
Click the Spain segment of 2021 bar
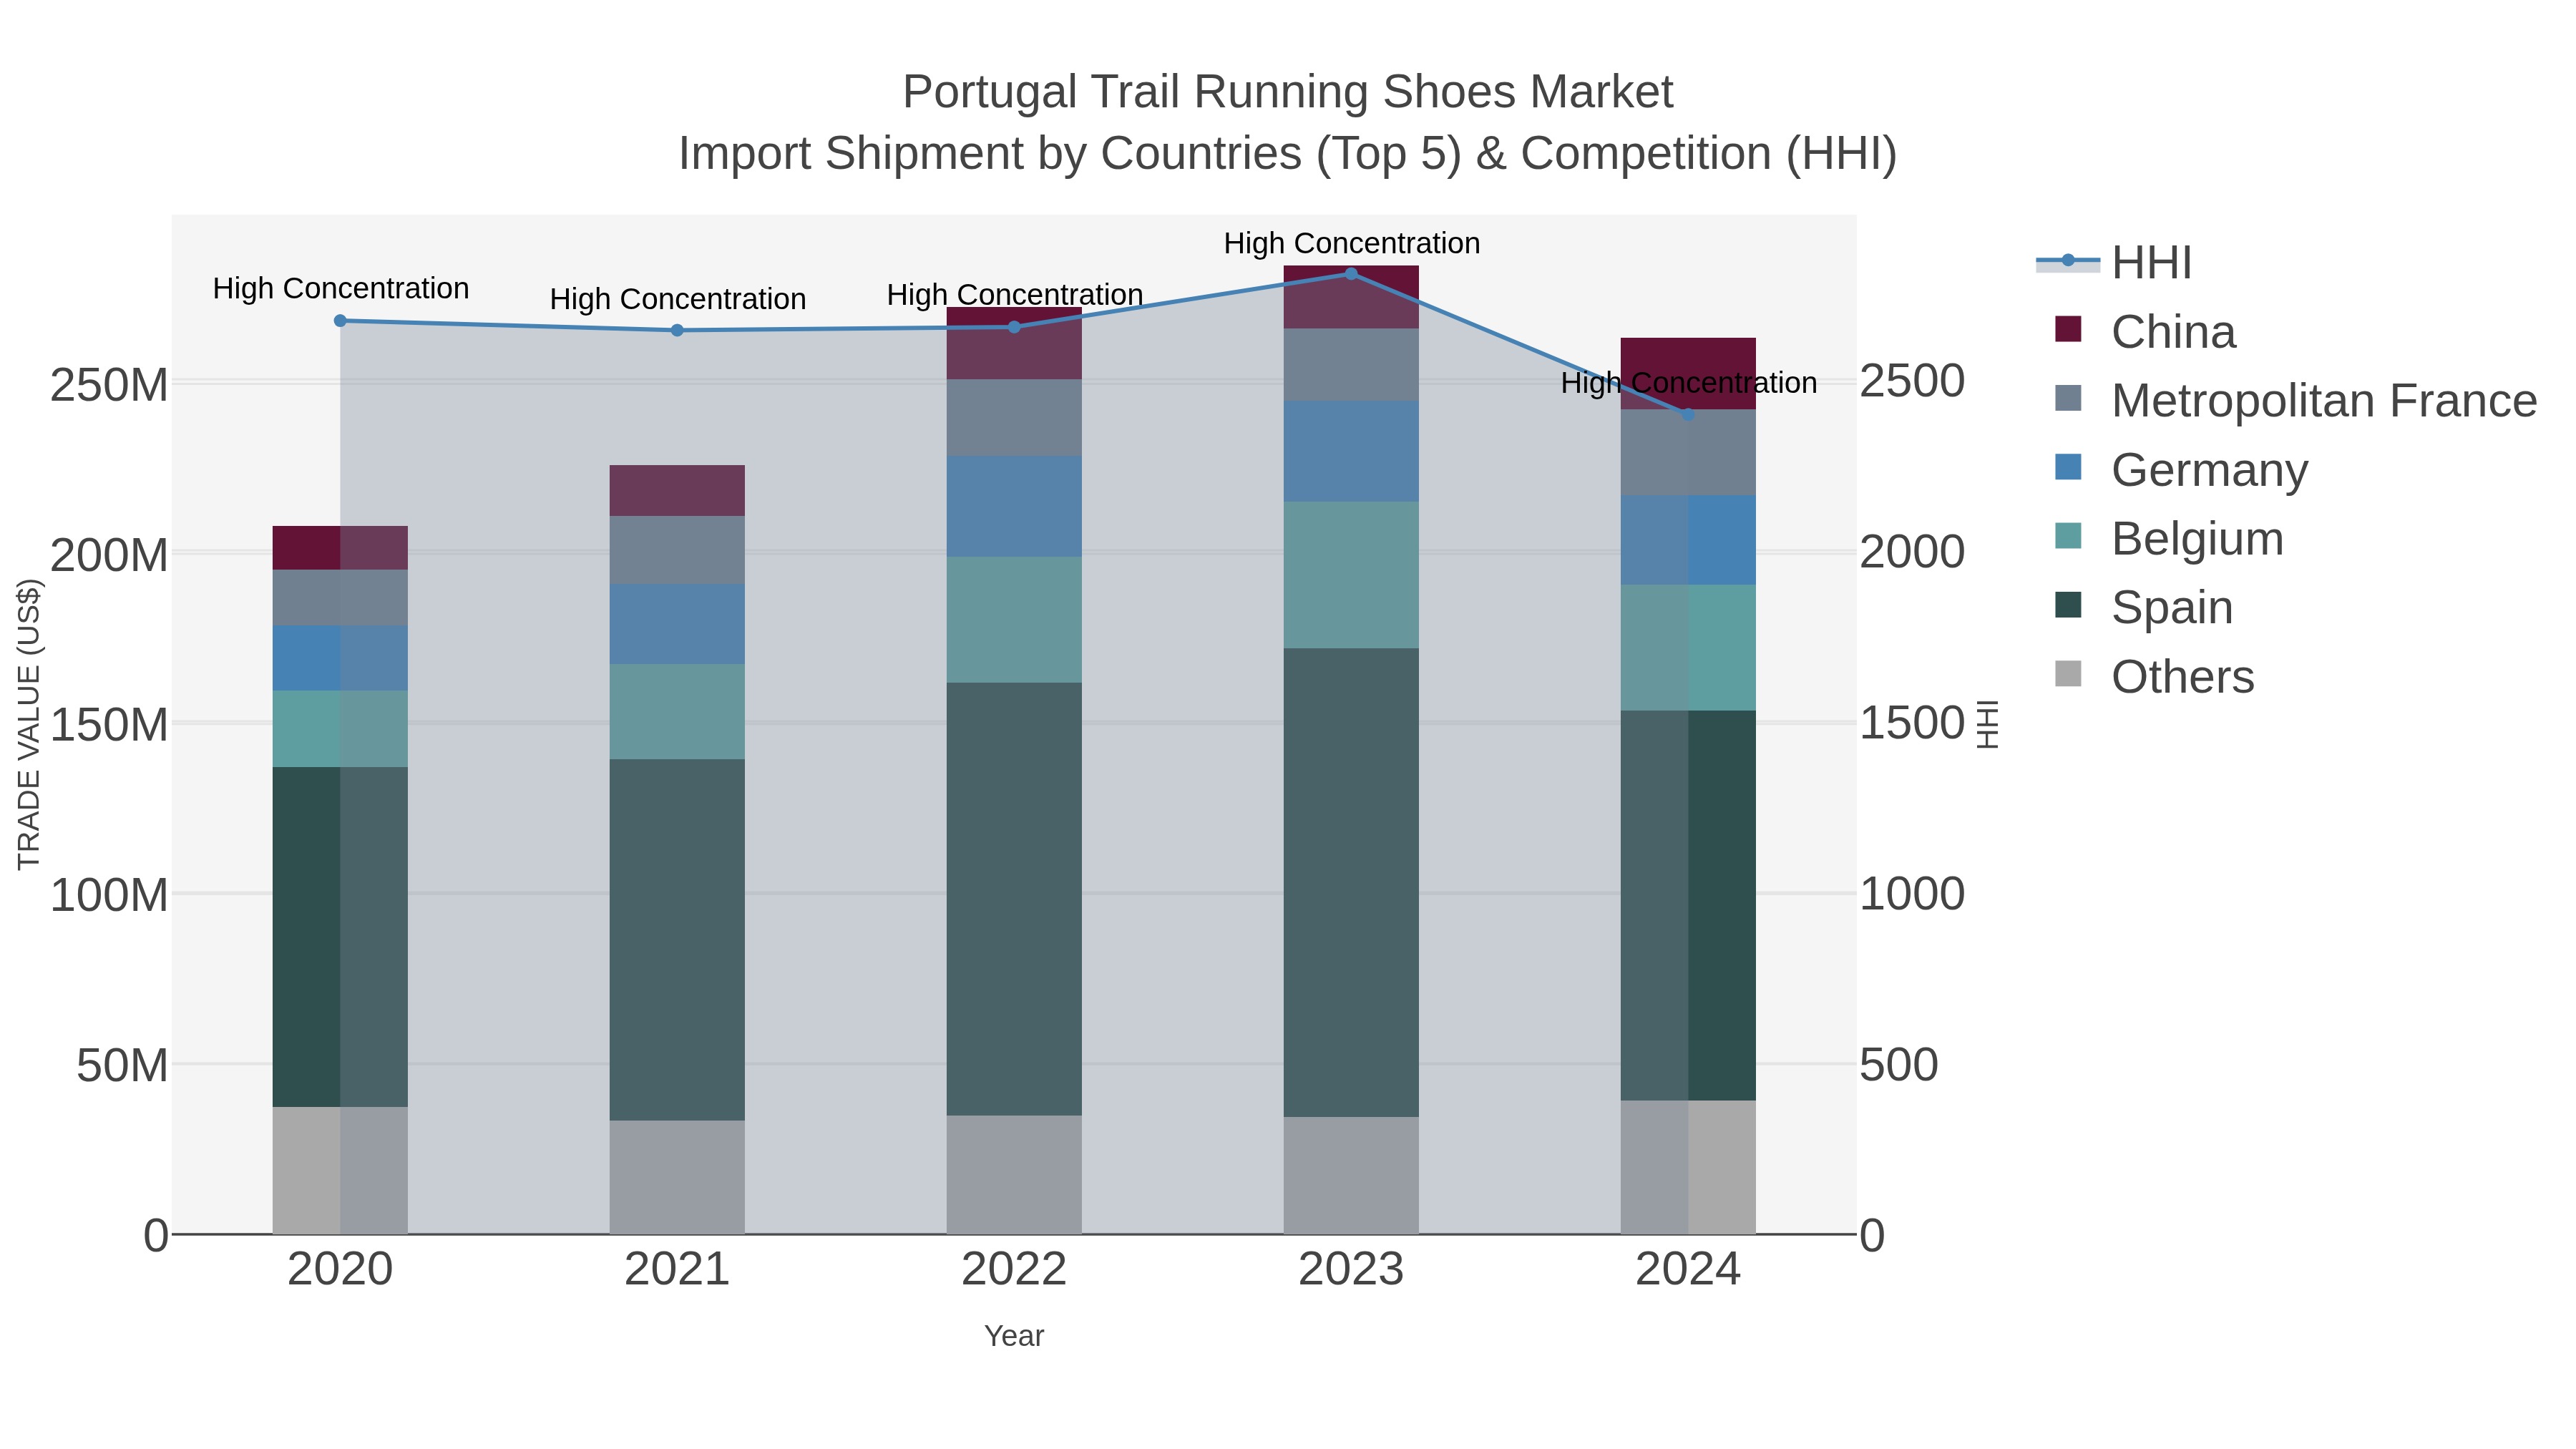[x=677, y=940]
